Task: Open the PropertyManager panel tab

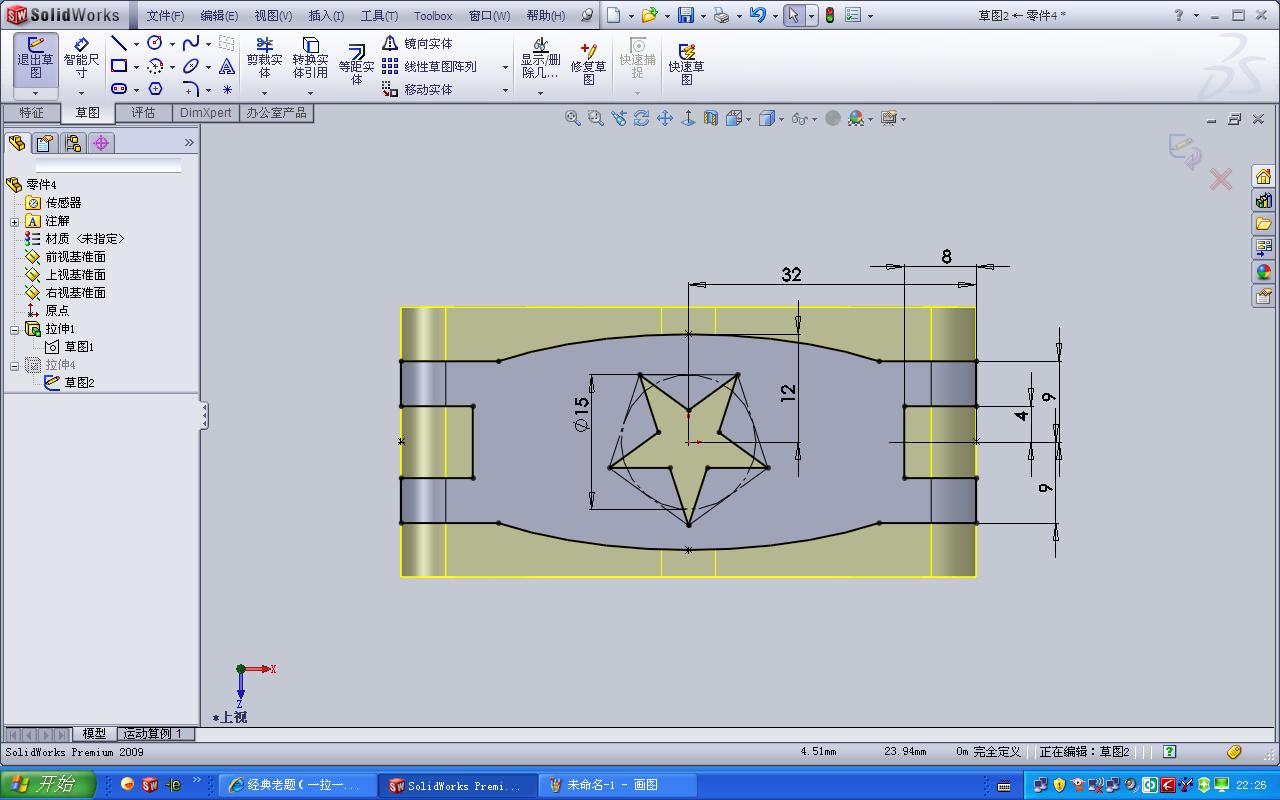Action: click(x=44, y=143)
